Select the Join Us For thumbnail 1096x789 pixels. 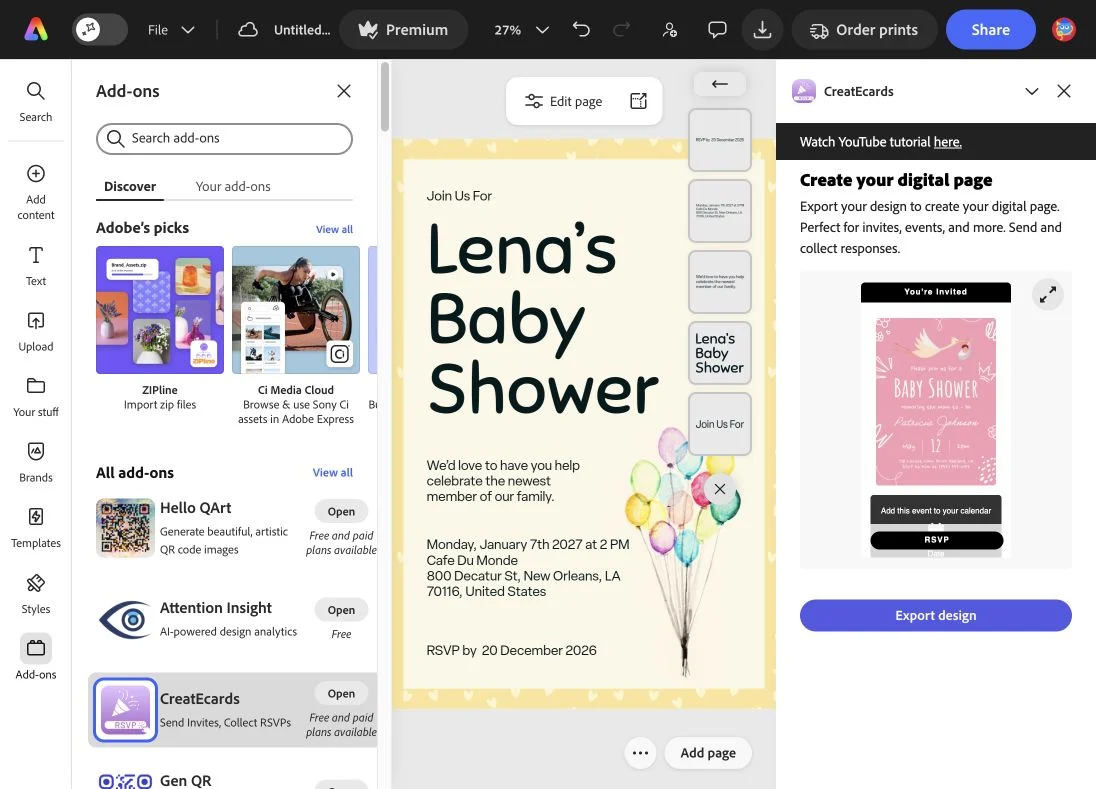[x=719, y=424]
